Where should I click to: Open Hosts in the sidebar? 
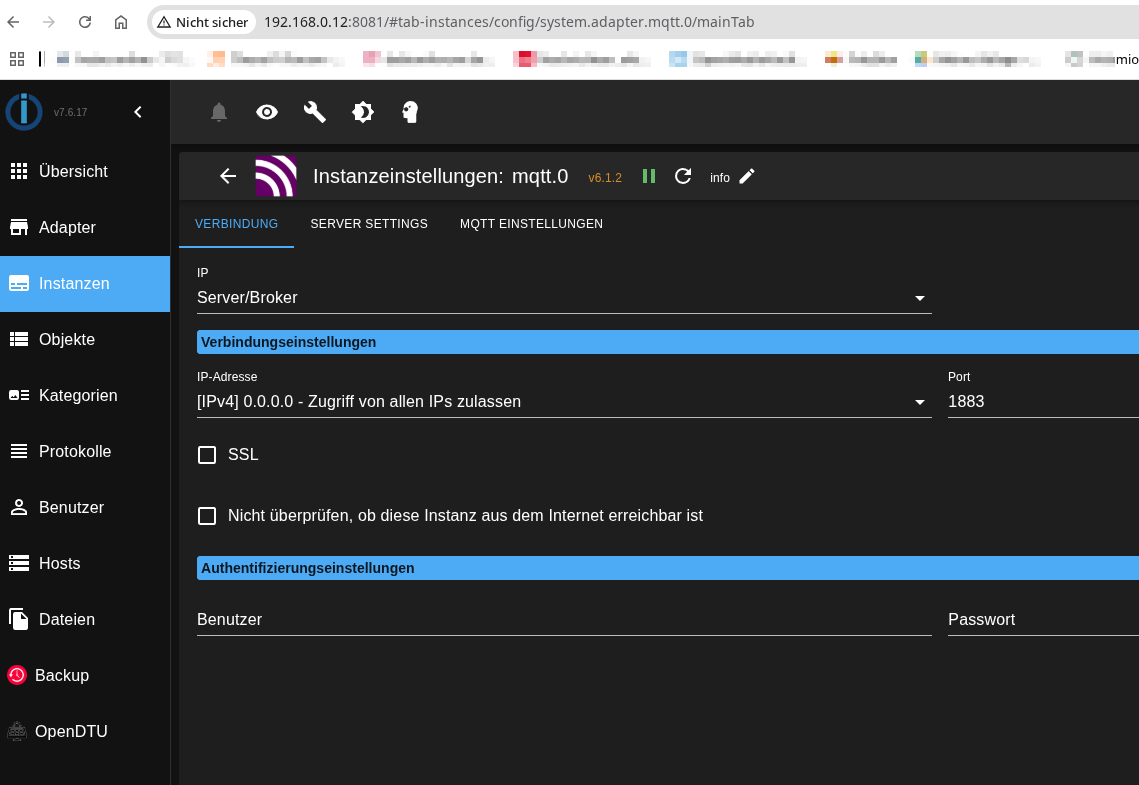coord(85,563)
